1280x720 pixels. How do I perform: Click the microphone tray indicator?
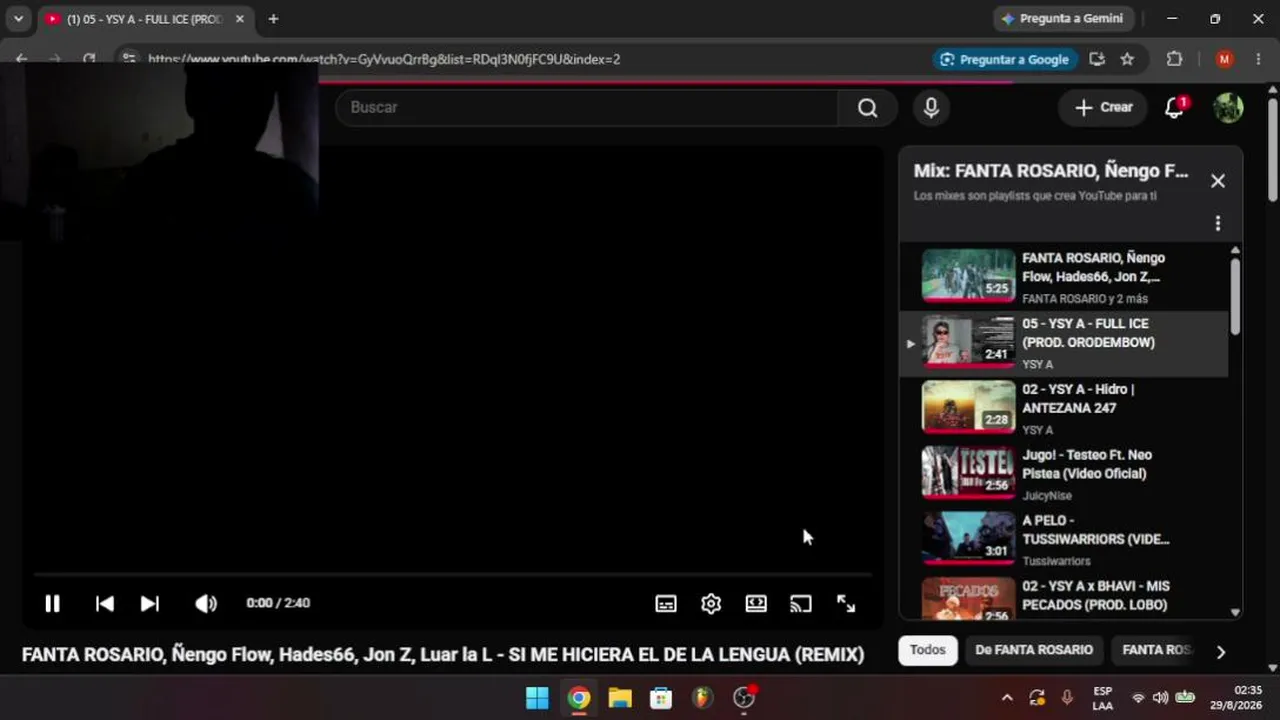(1067, 698)
